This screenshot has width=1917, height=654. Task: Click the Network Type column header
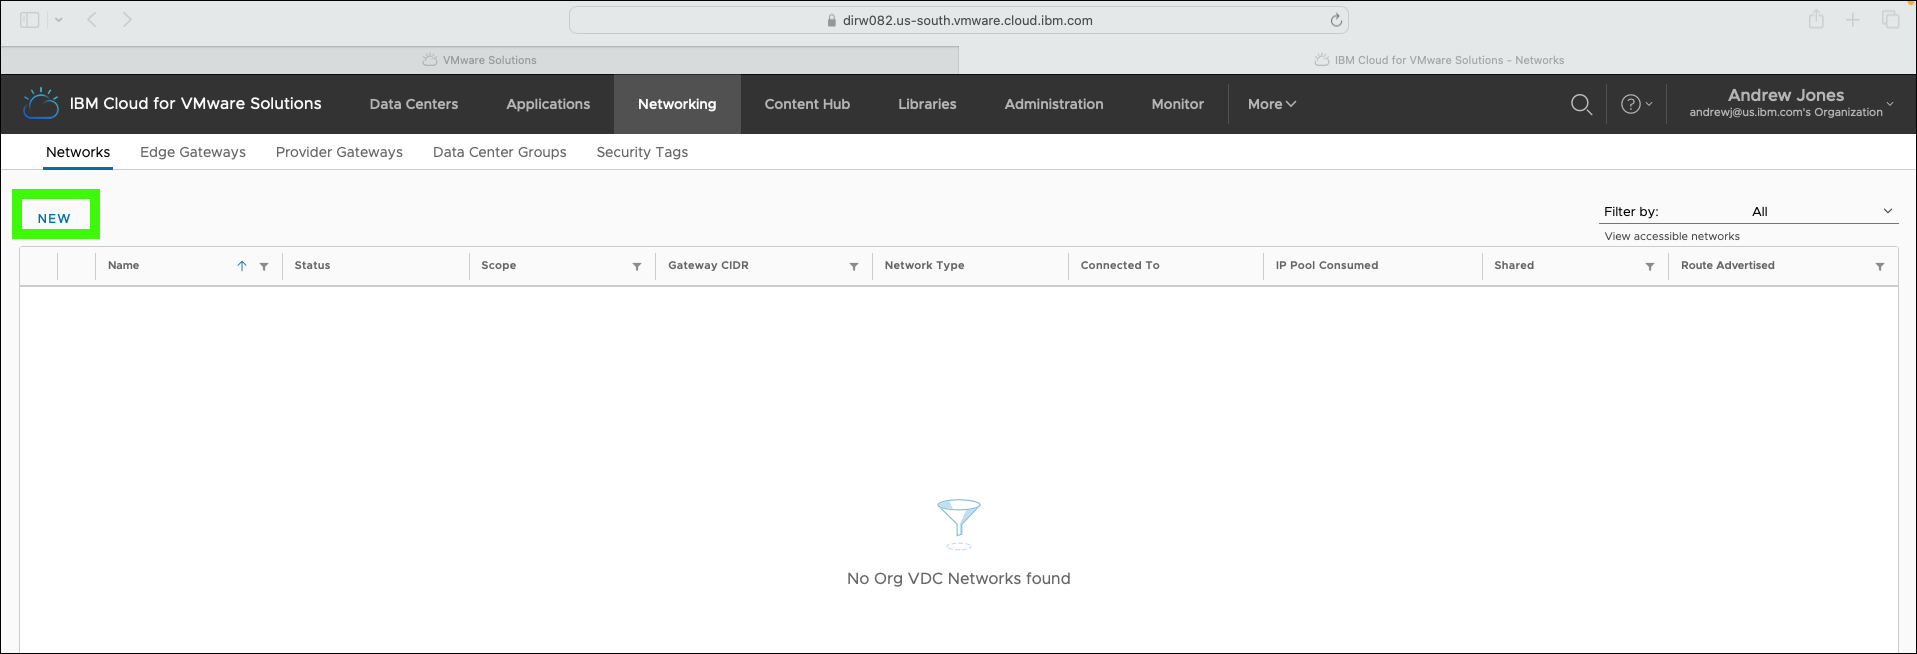point(924,266)
